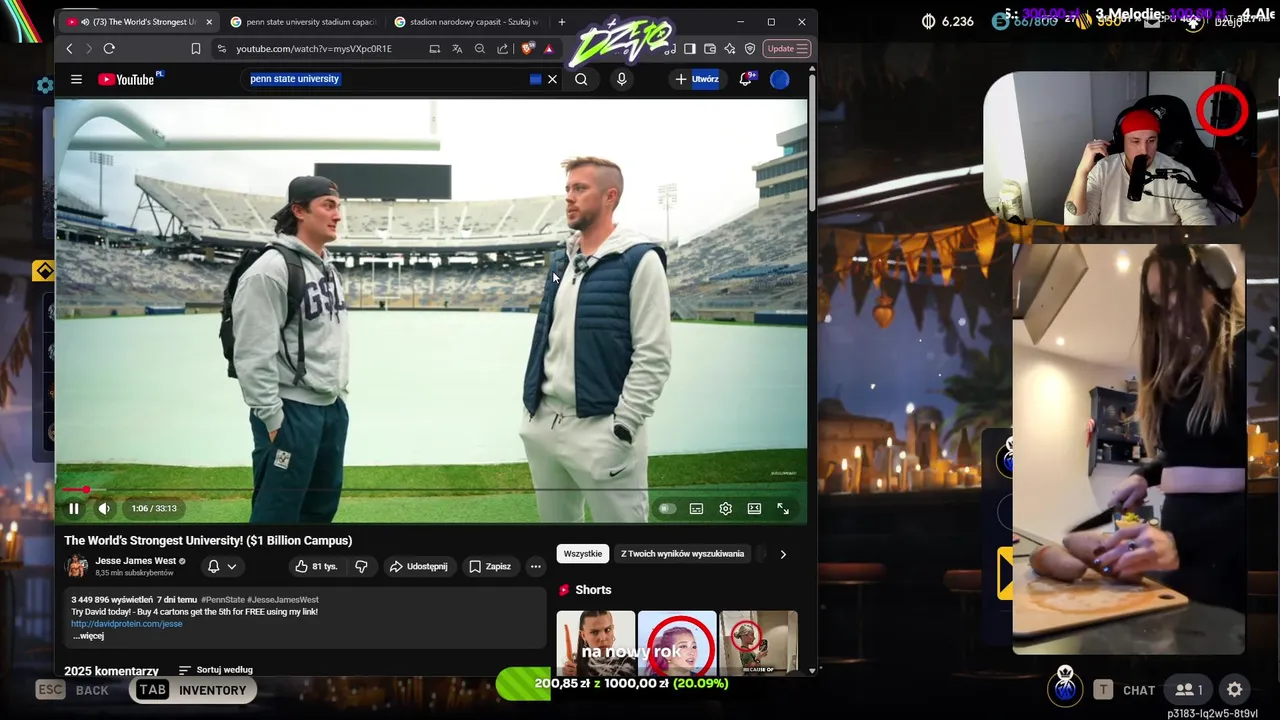The height and width of the screenshot is (720, 1280).
Task: Seek on the video progress bar
Action: coord(431,490)
